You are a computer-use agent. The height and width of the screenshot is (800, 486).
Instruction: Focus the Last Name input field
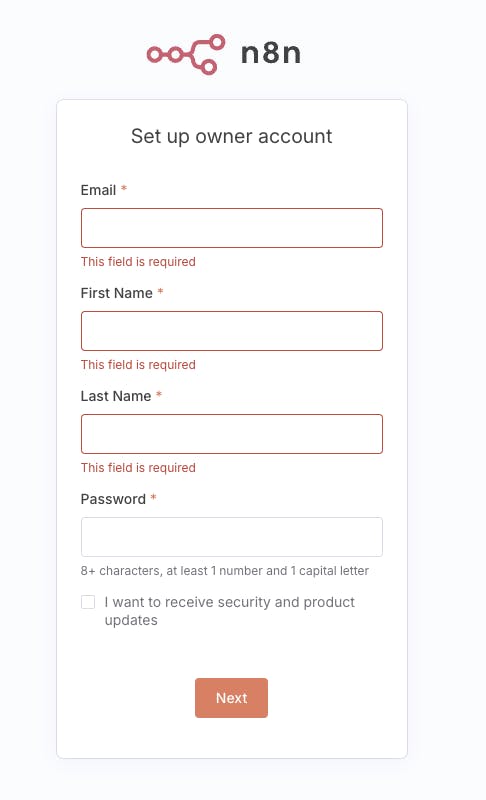click(232, 434)
